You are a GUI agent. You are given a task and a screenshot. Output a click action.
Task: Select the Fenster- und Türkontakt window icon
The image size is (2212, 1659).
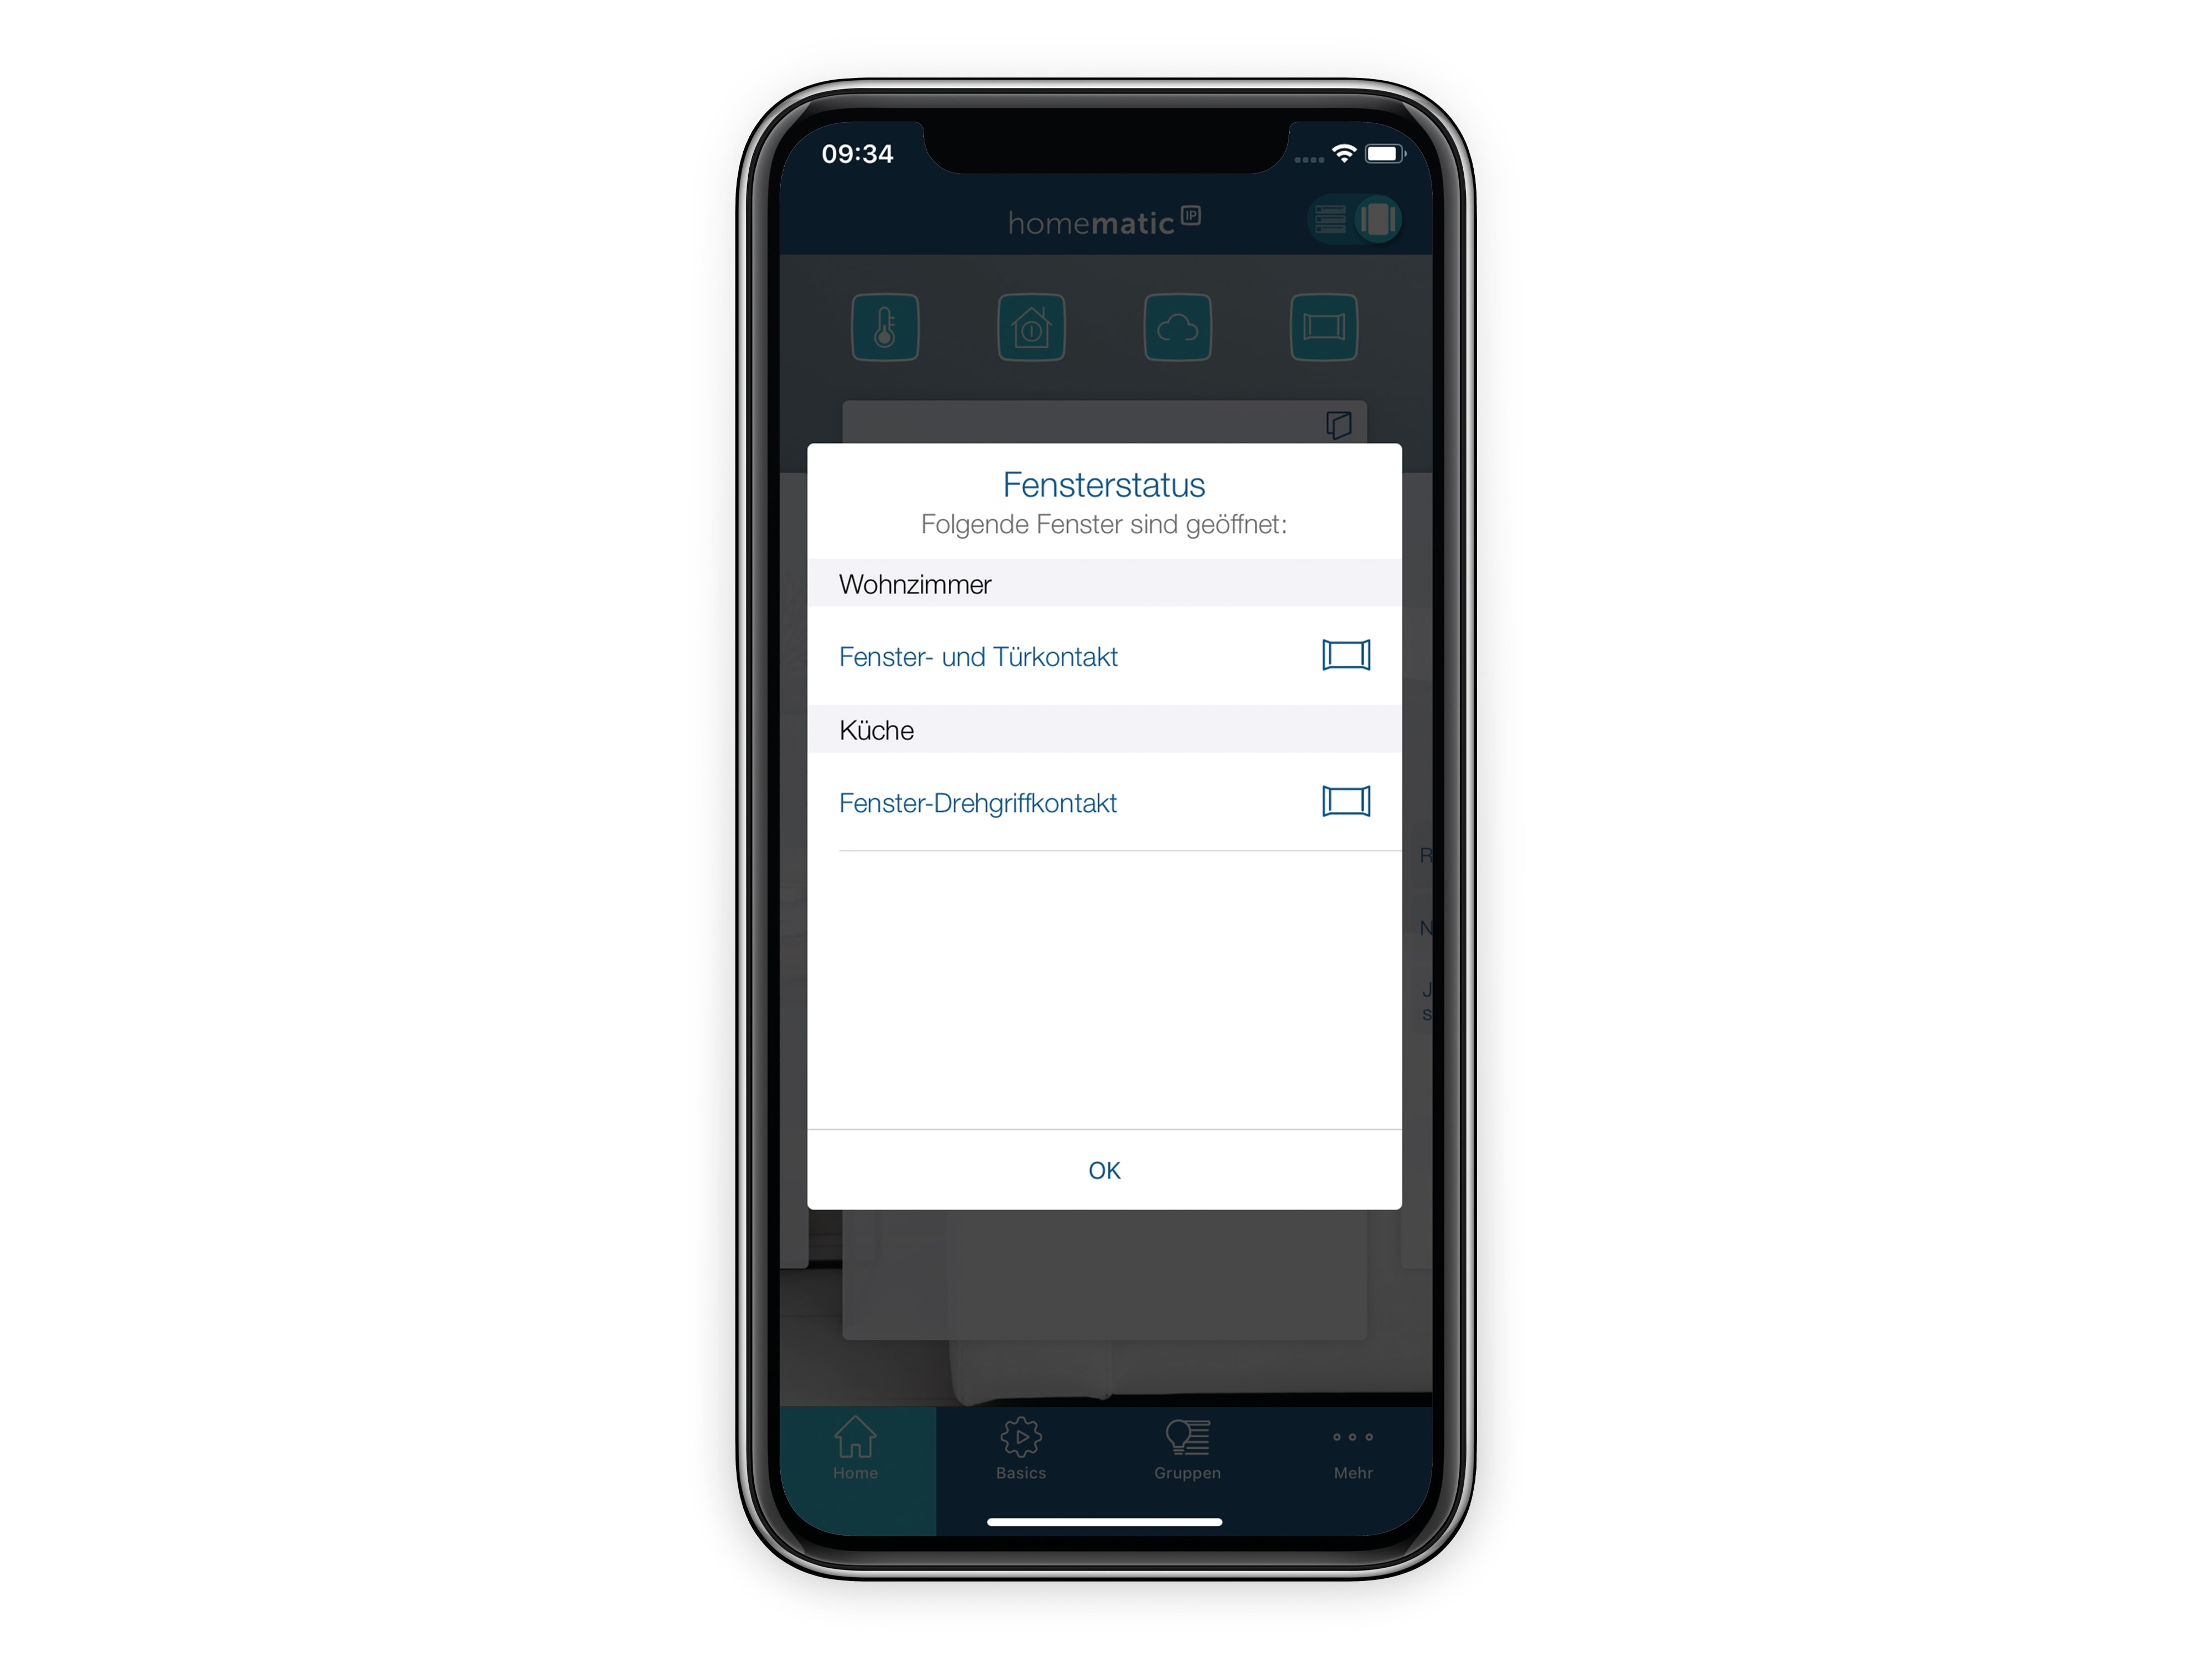[1350, 657]
